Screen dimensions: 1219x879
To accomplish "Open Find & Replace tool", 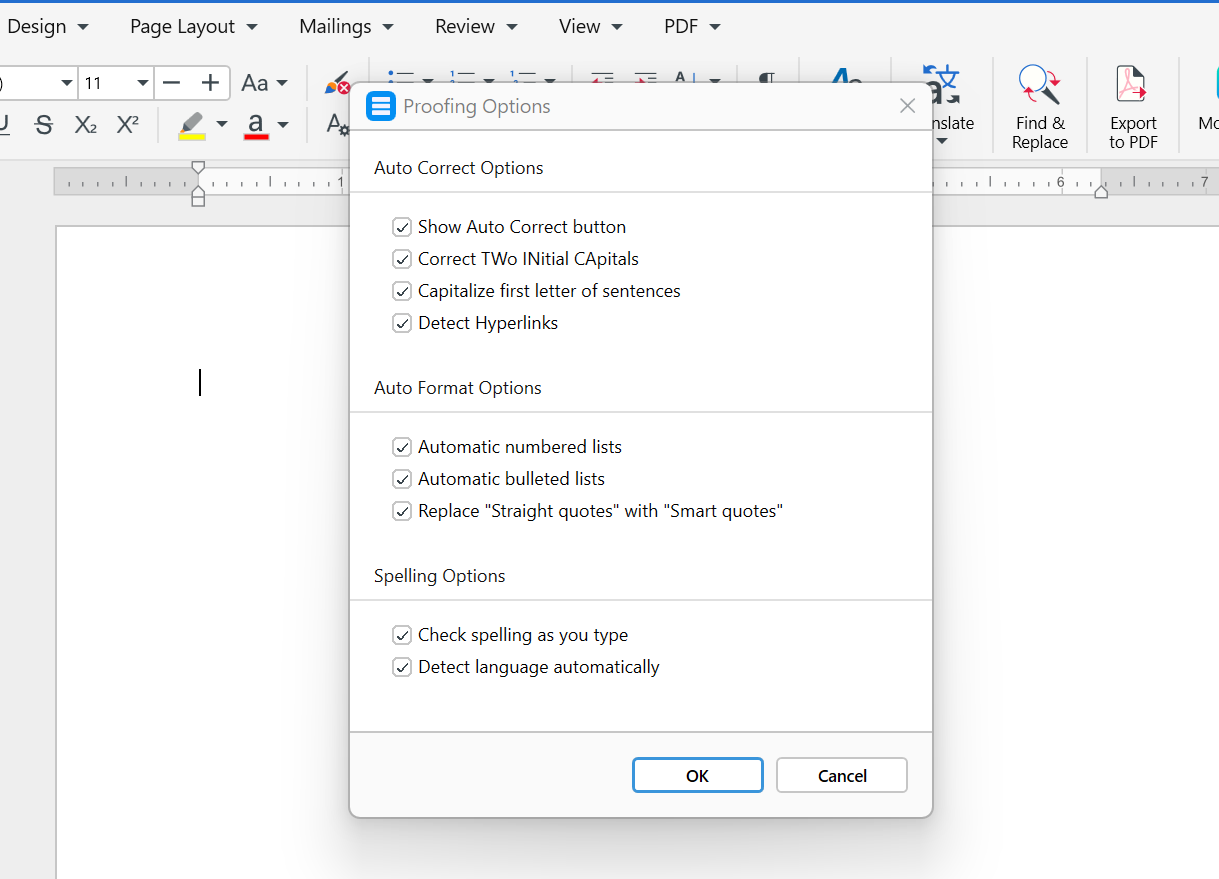I will [1040, 106].
